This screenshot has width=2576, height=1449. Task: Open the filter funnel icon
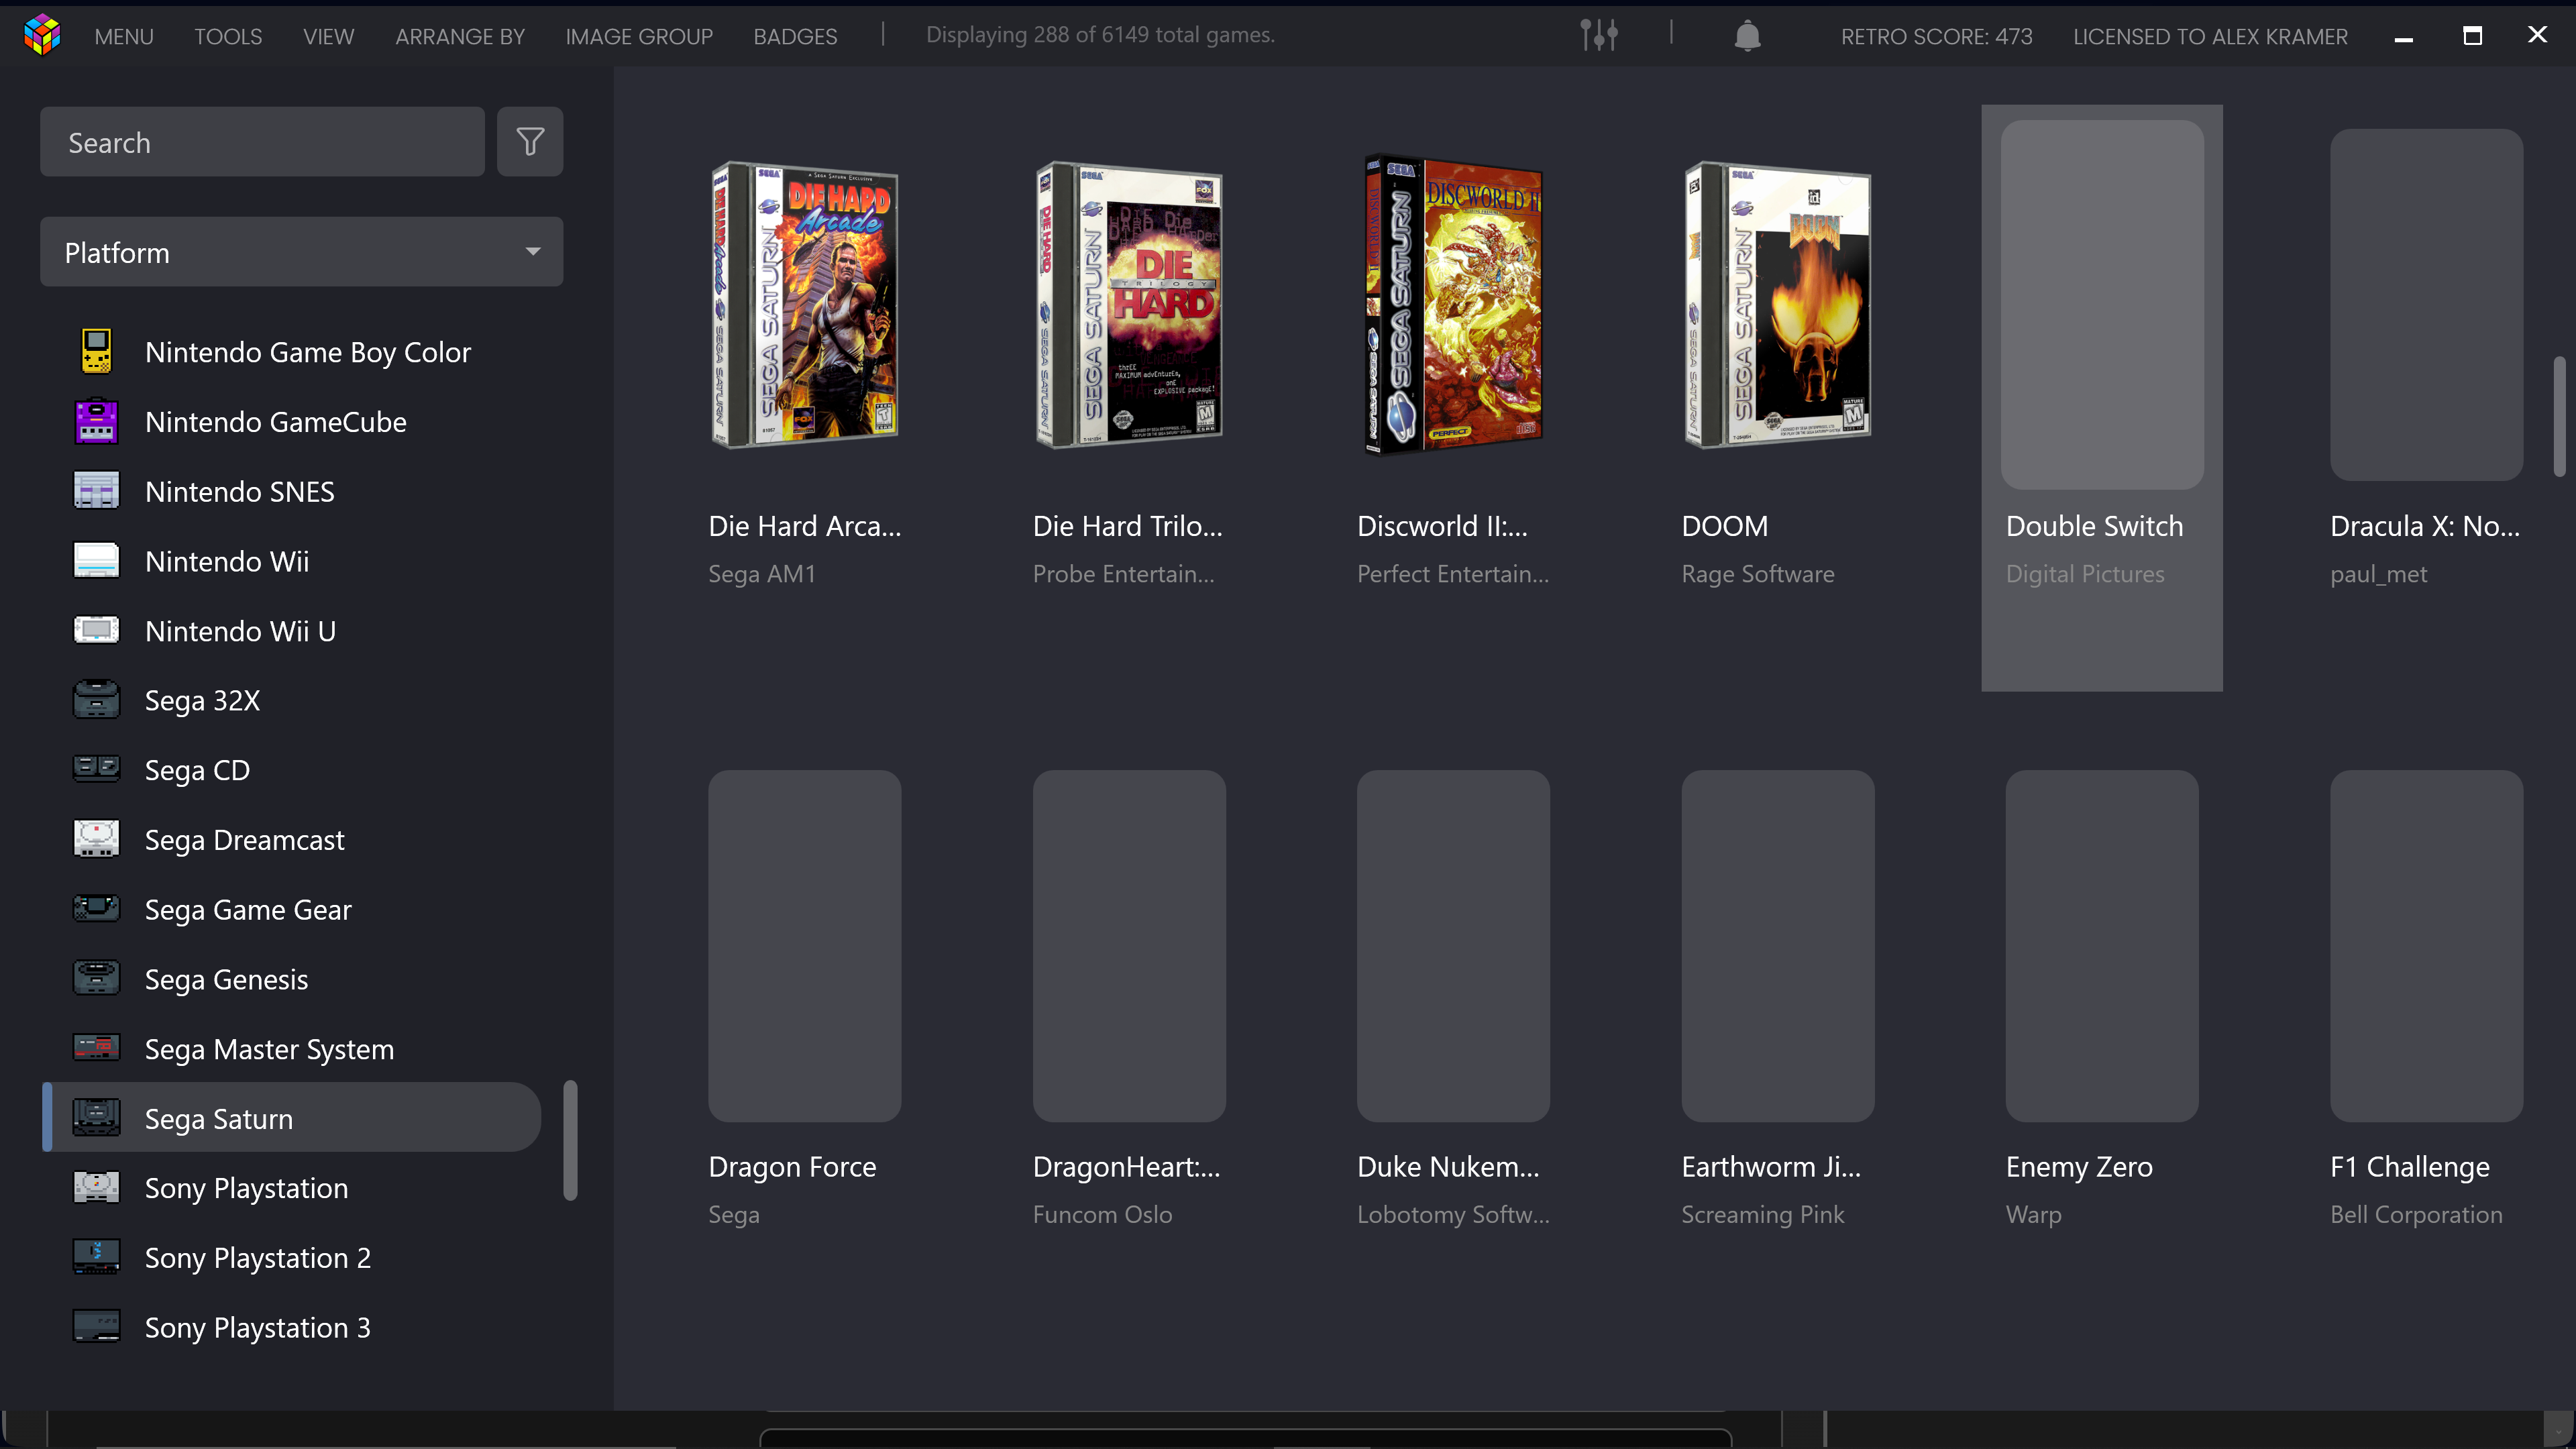coord(530,142)
